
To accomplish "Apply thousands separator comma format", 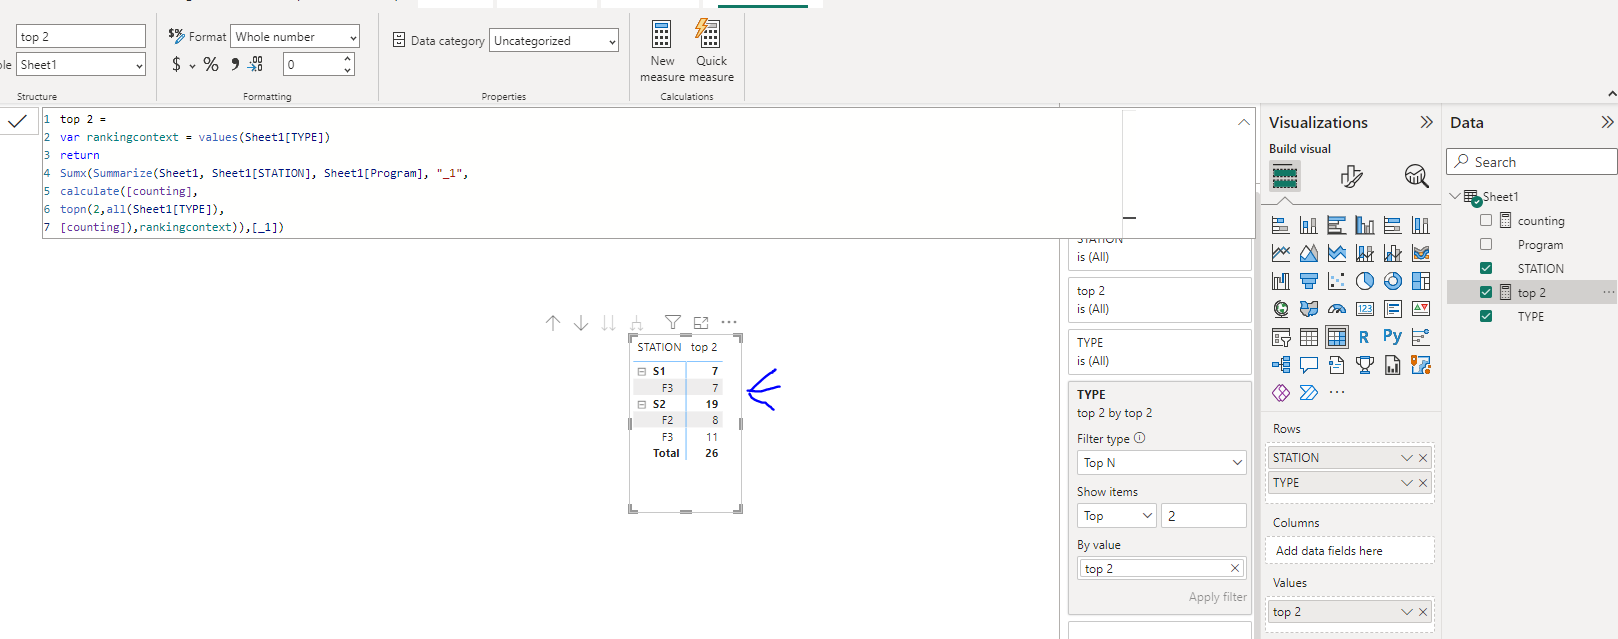I will pyautogui.click(x=235, y=64).
